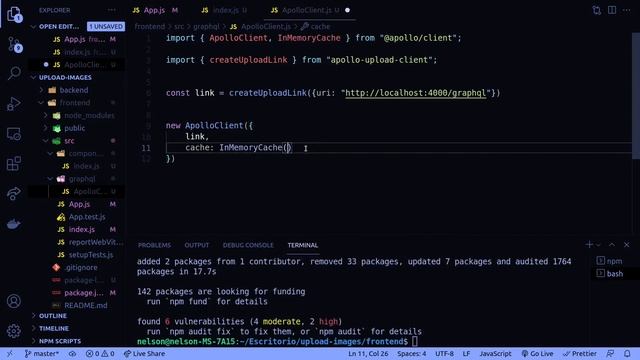Collapse the frontend folder
The image size is (640, 360).
(x=75, y=102)
